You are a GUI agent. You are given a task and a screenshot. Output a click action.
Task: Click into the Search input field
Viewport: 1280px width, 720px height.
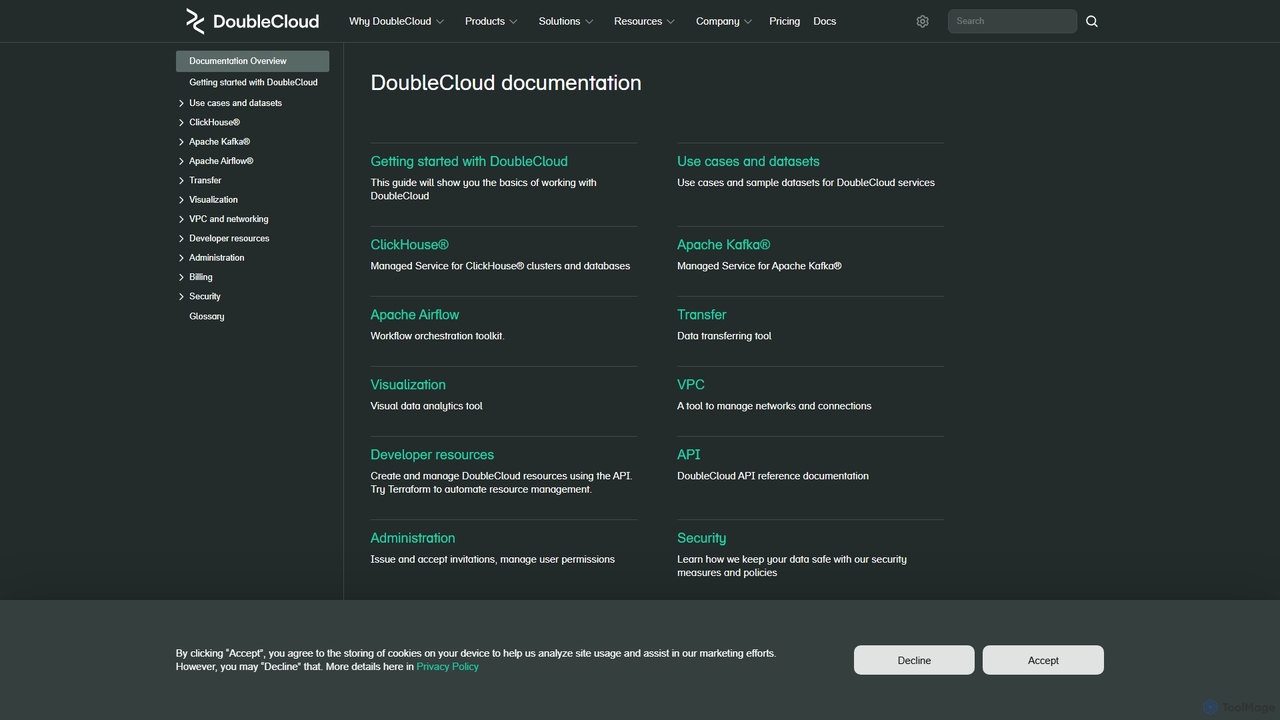pyautogui.click(x=1012, y=21)
